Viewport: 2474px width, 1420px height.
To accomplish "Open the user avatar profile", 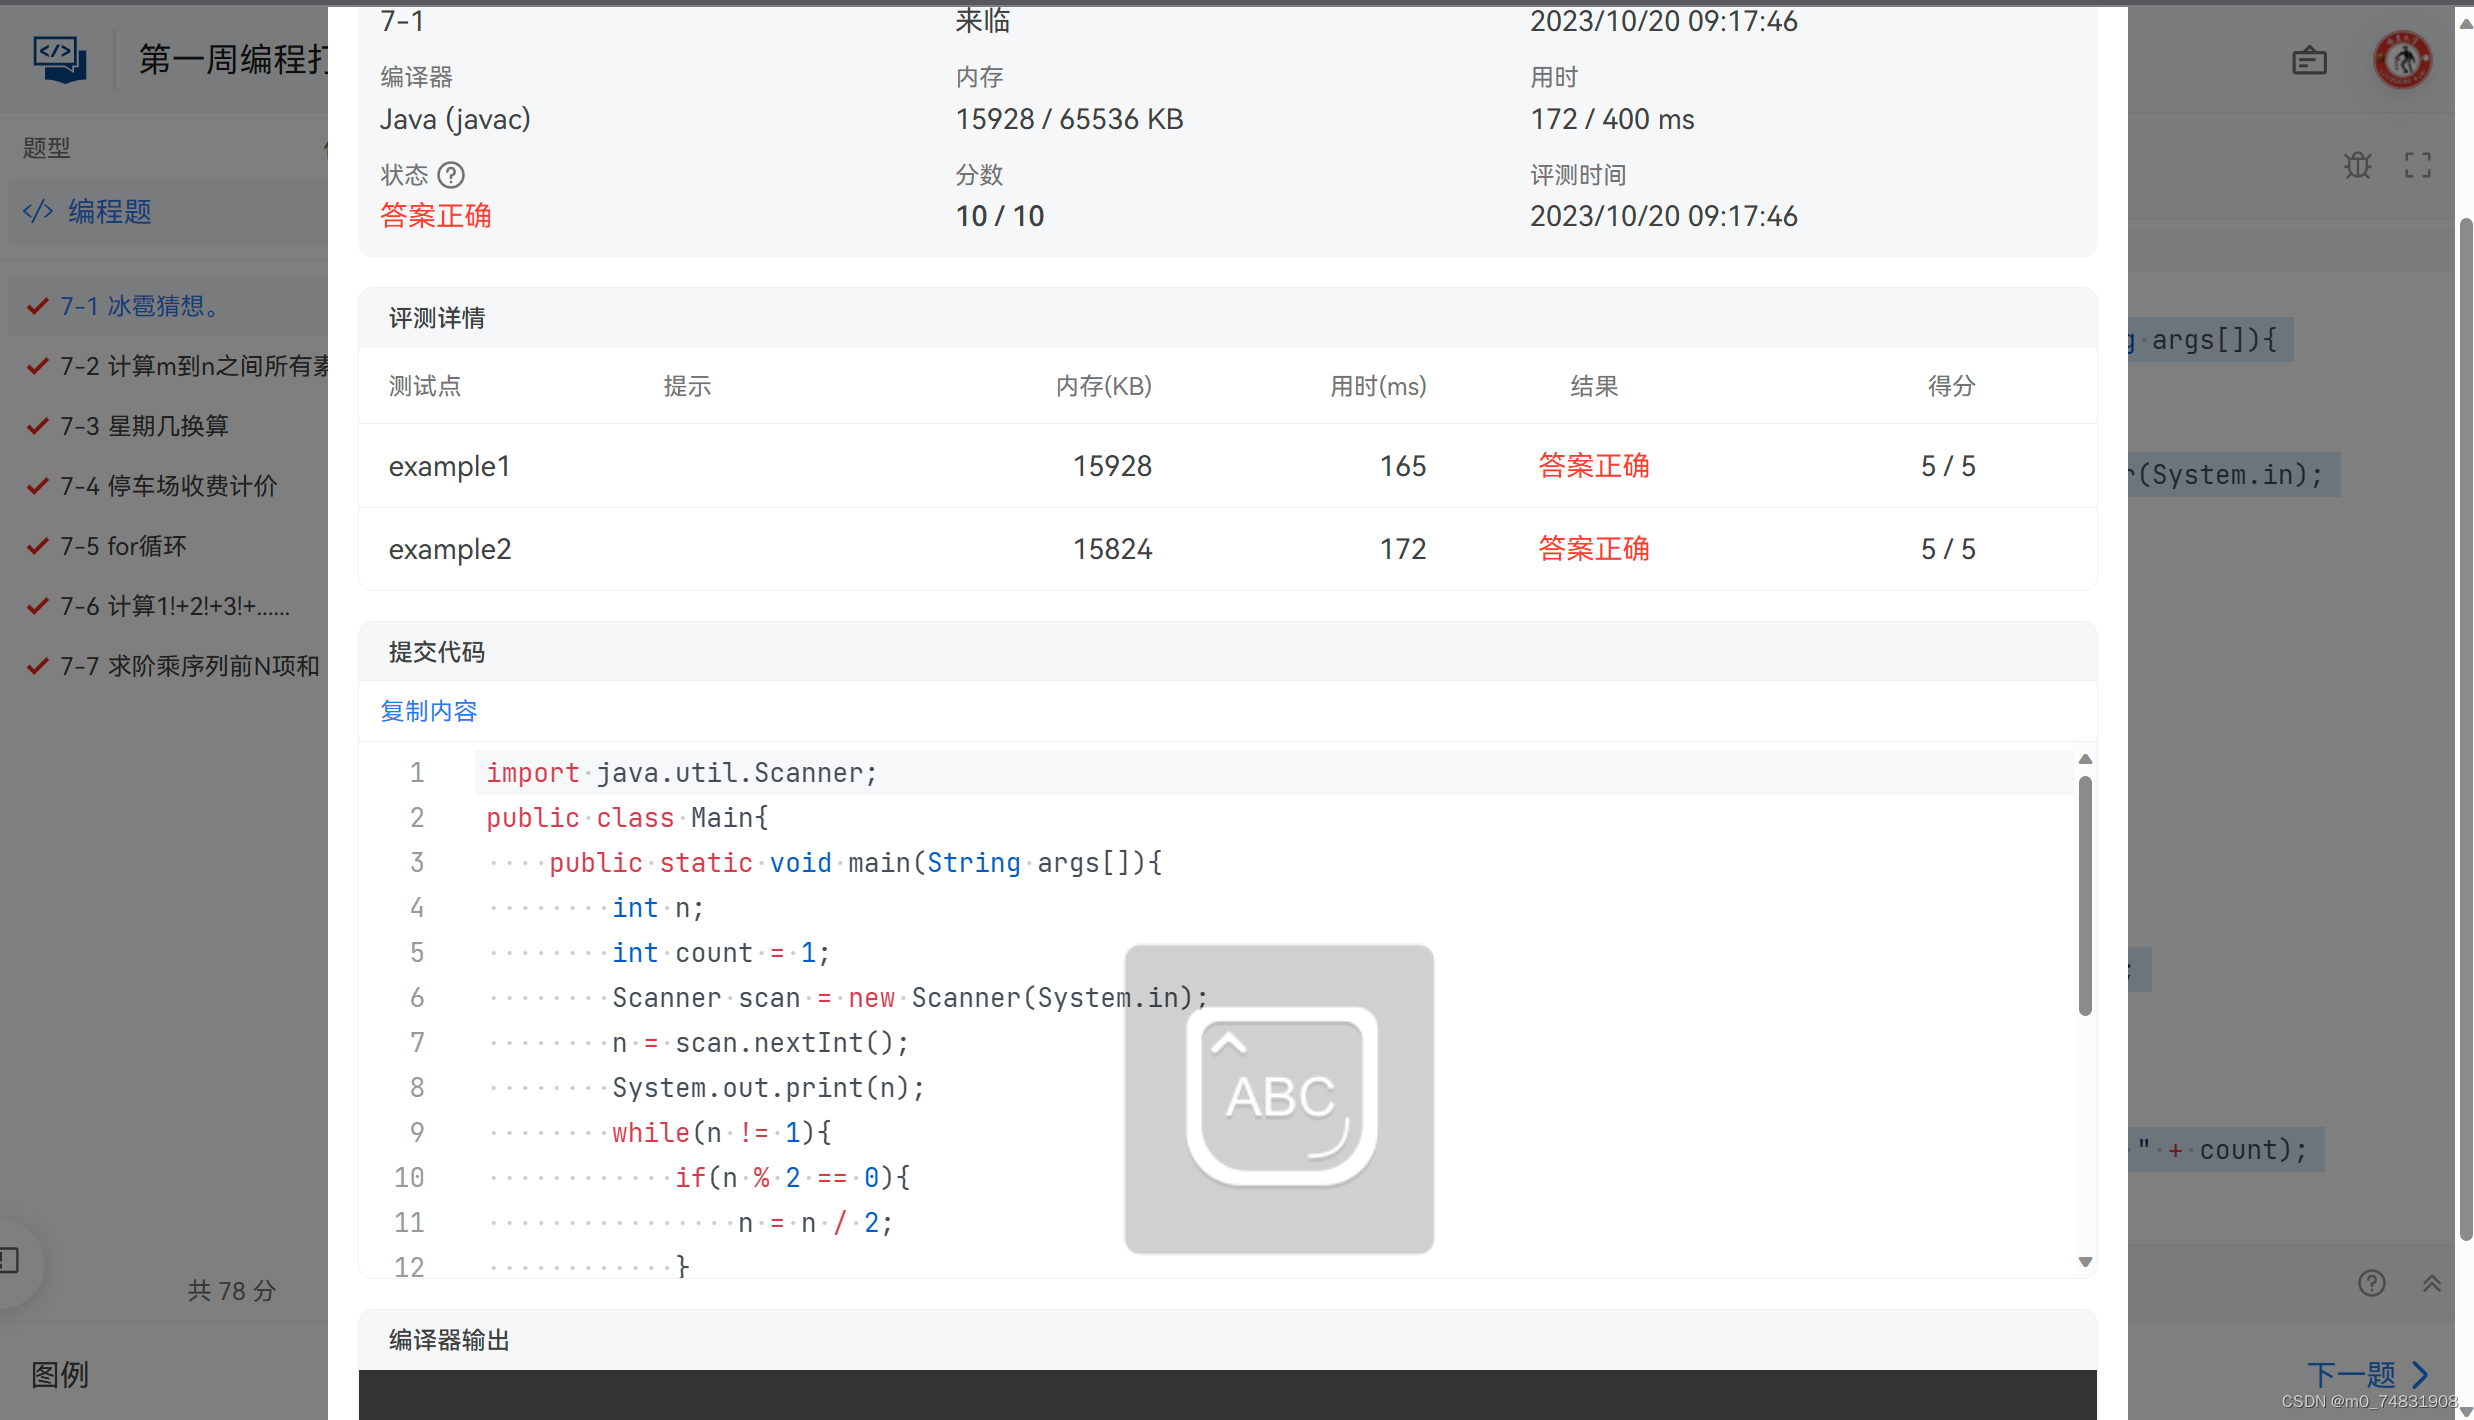I will point(2402,61).
